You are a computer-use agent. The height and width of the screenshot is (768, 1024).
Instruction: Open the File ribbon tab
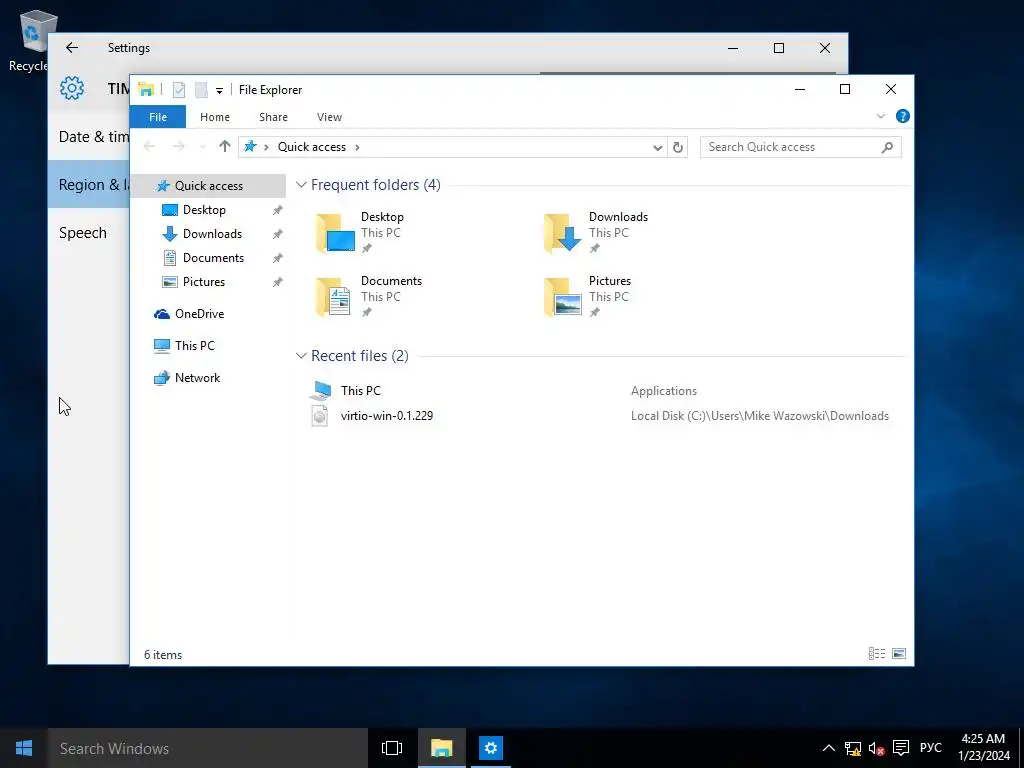157,117
